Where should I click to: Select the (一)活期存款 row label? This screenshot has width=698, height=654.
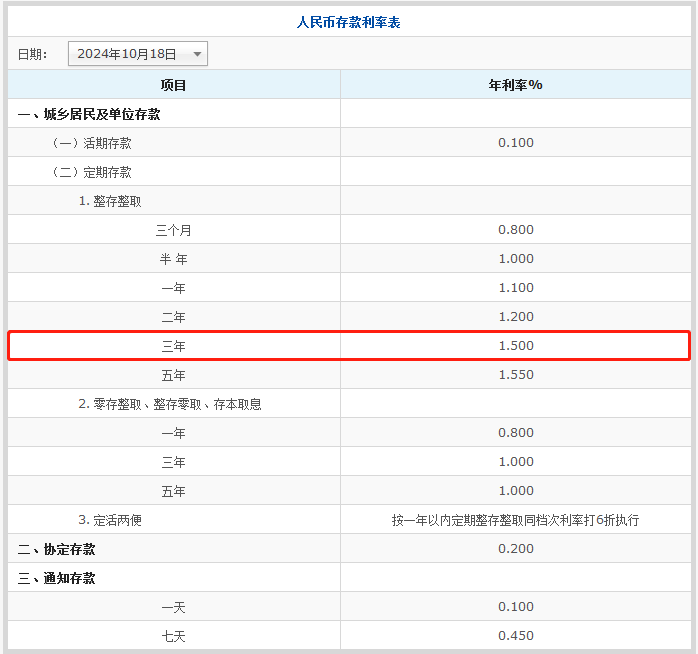point(90,143)
